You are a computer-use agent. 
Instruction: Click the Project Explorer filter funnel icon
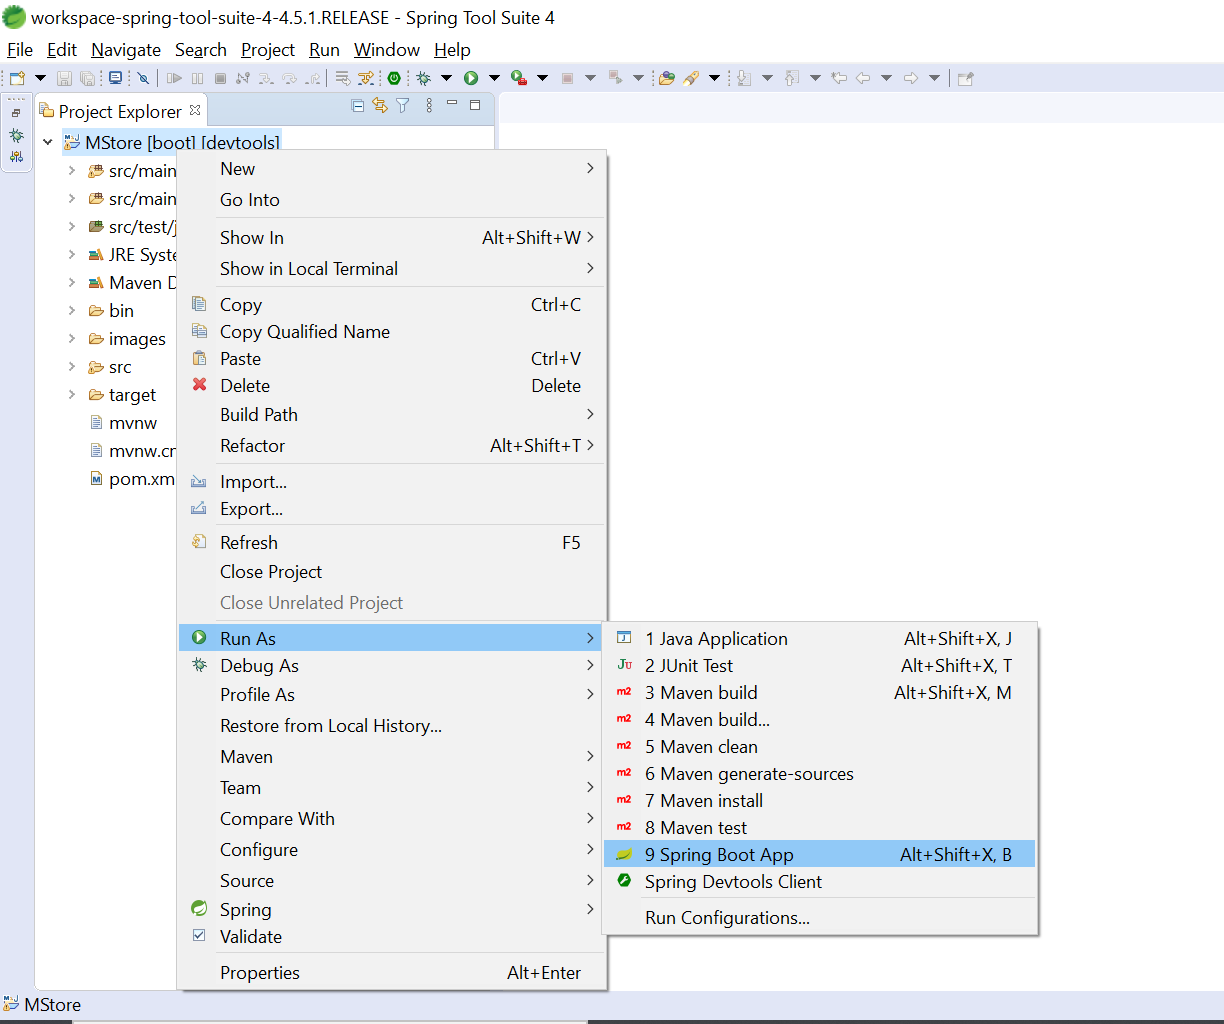pos(403,106)
